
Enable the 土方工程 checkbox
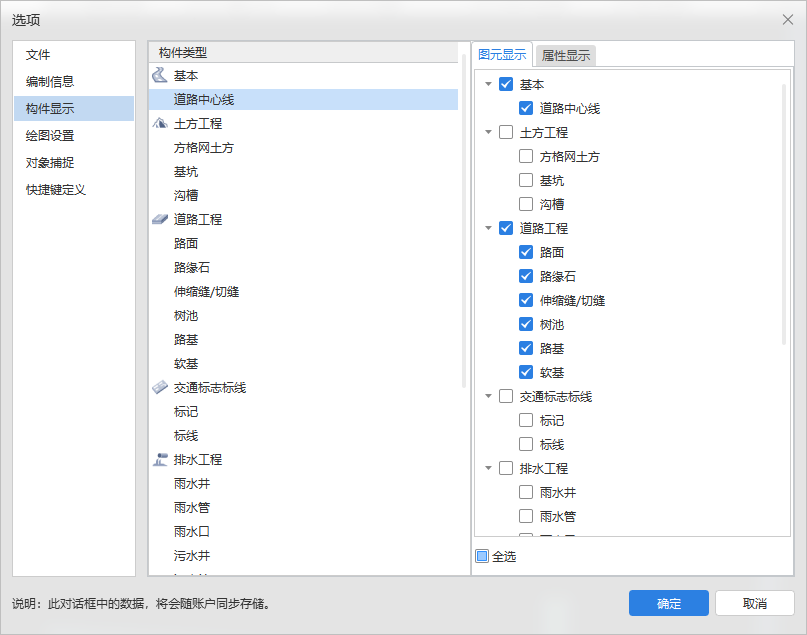click(506, 132)
